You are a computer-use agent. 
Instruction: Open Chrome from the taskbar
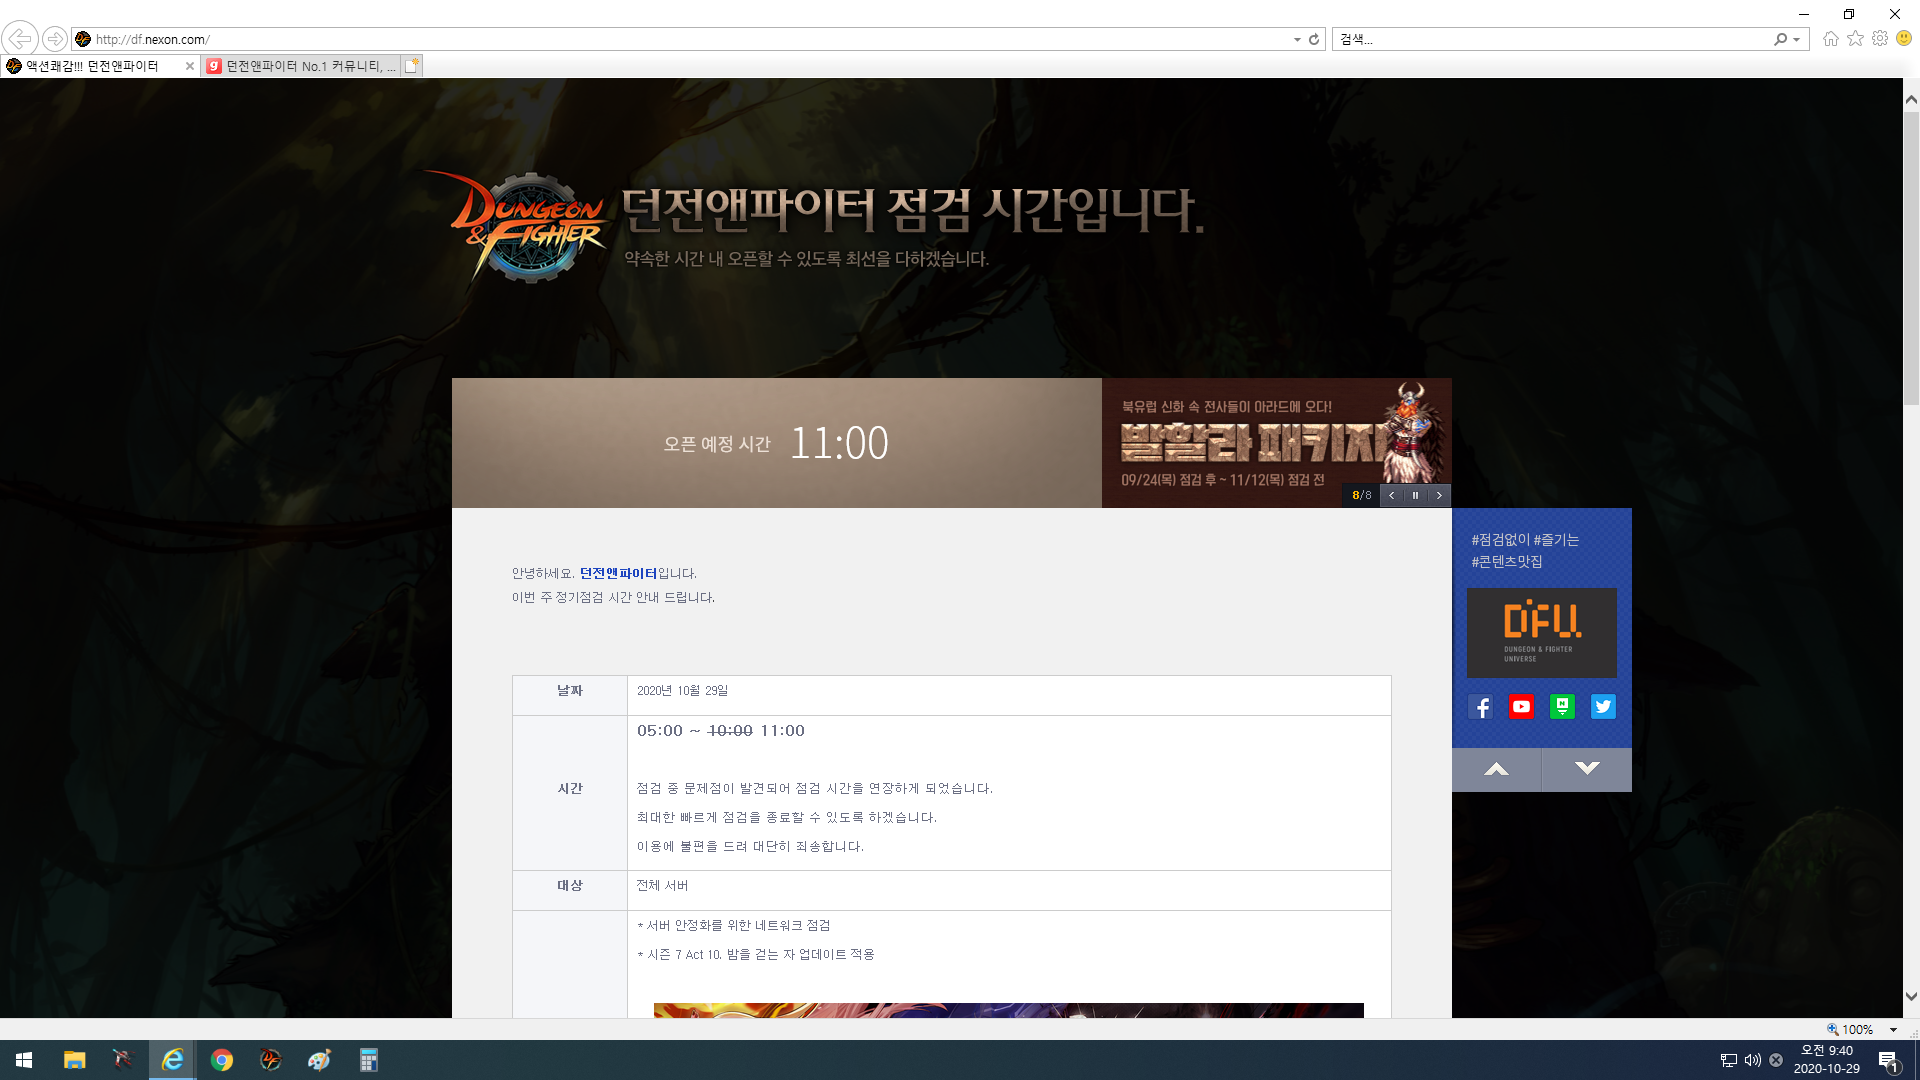coord(222,1060)
